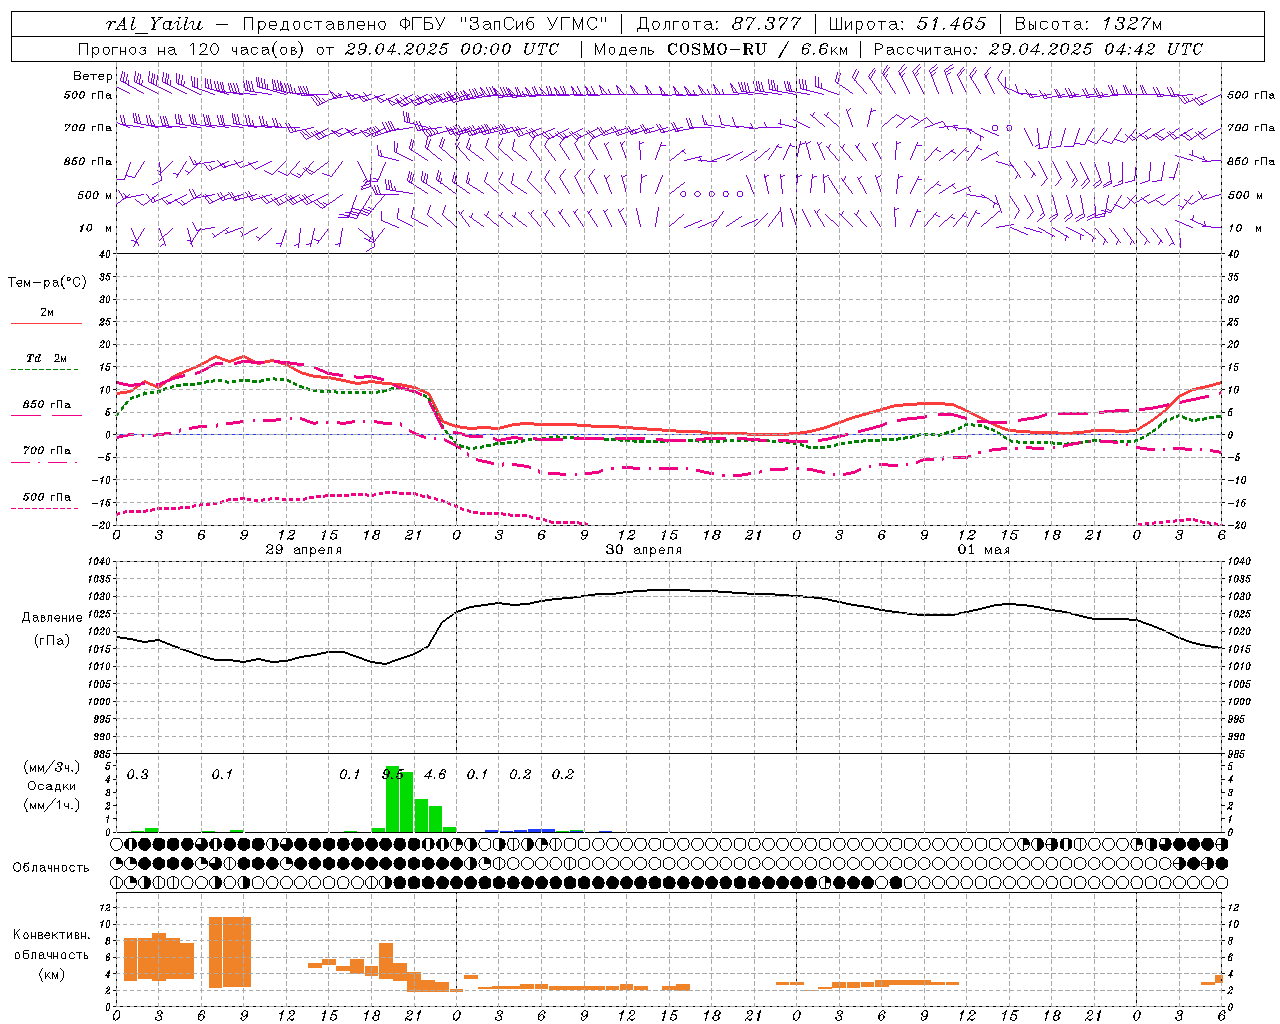Click "Прогноз на 120 часа(ов)" header text
The width and height of the screenshot is (1280, 1024).
192,49
